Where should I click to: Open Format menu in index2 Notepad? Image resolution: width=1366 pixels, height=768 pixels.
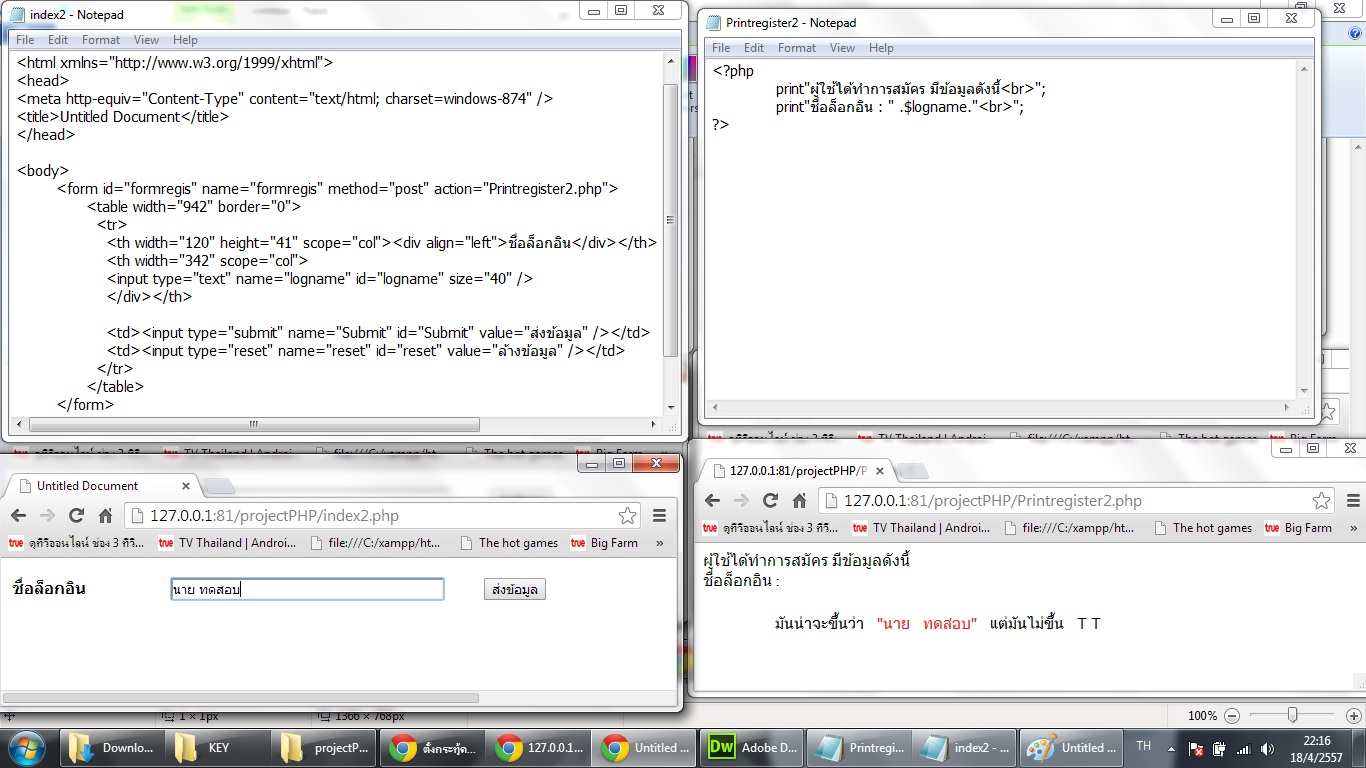click(101, 40)
